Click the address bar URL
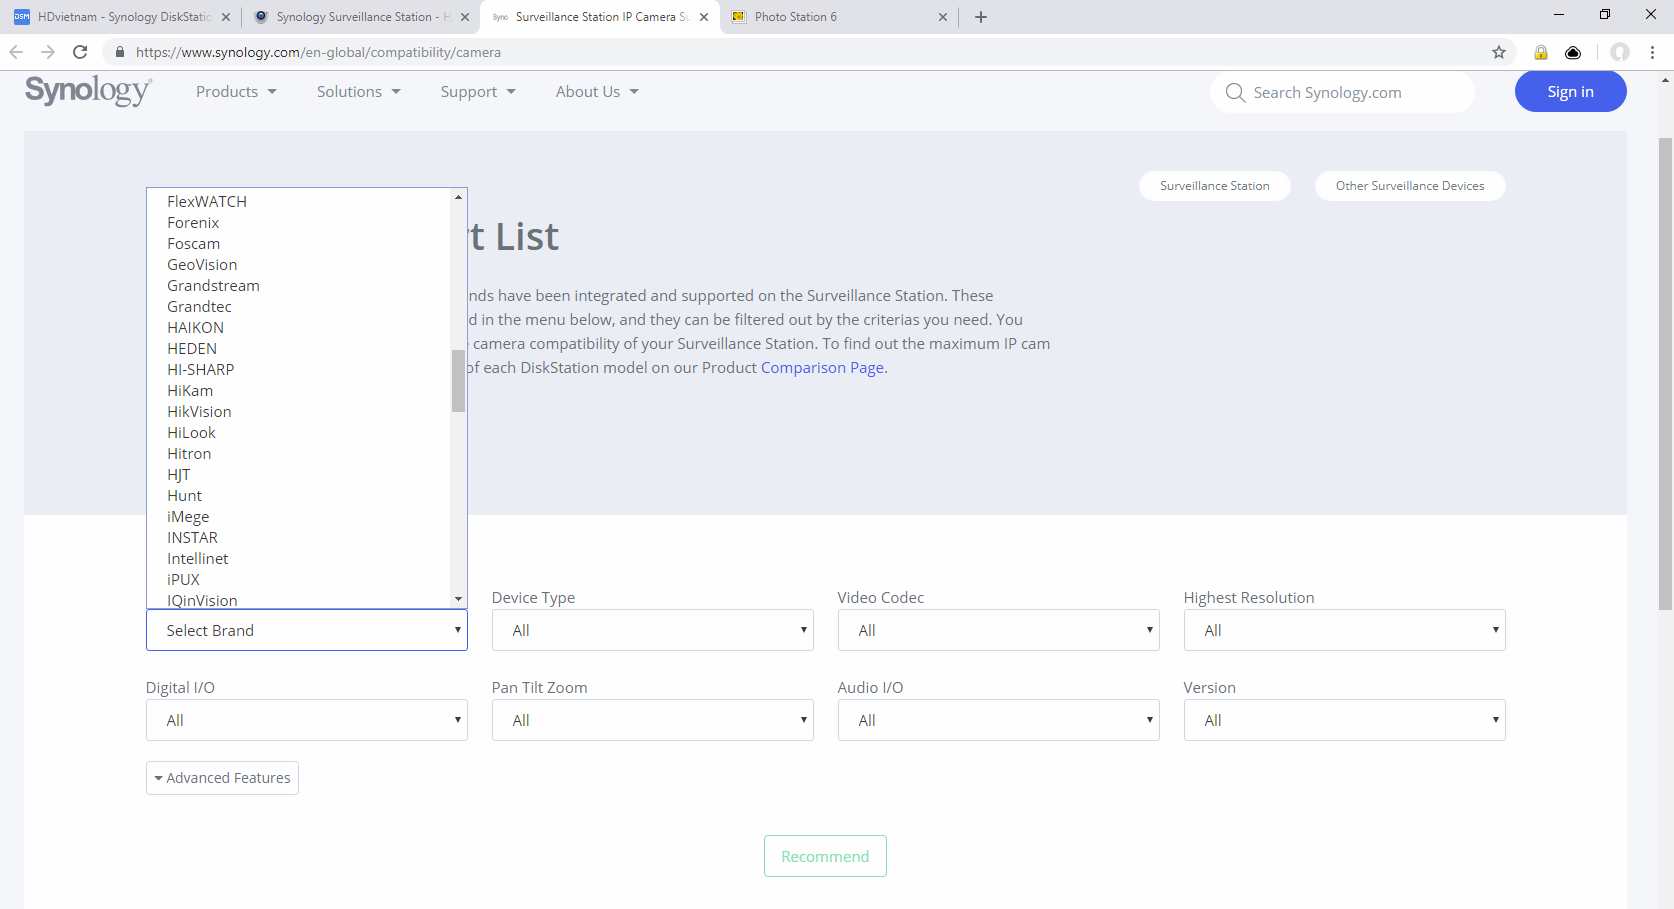The width and height of the screenshot is (1674, 909). 318,52
